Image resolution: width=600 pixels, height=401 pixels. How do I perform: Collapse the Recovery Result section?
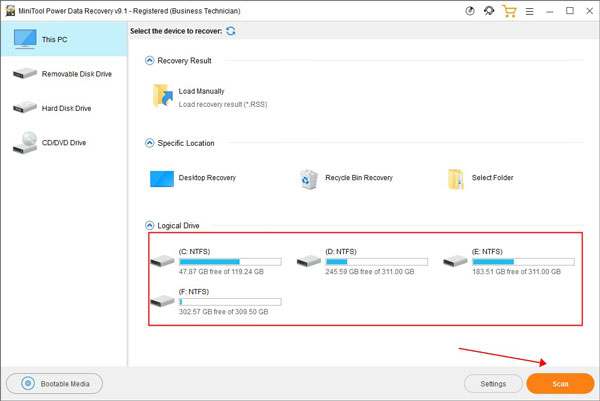point(150,61)
